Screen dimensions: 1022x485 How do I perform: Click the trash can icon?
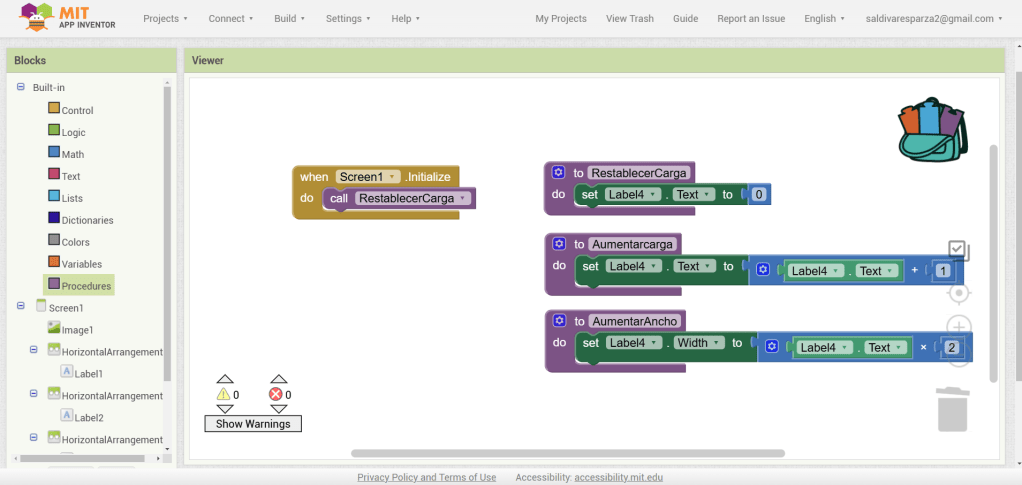pos(953,410)
